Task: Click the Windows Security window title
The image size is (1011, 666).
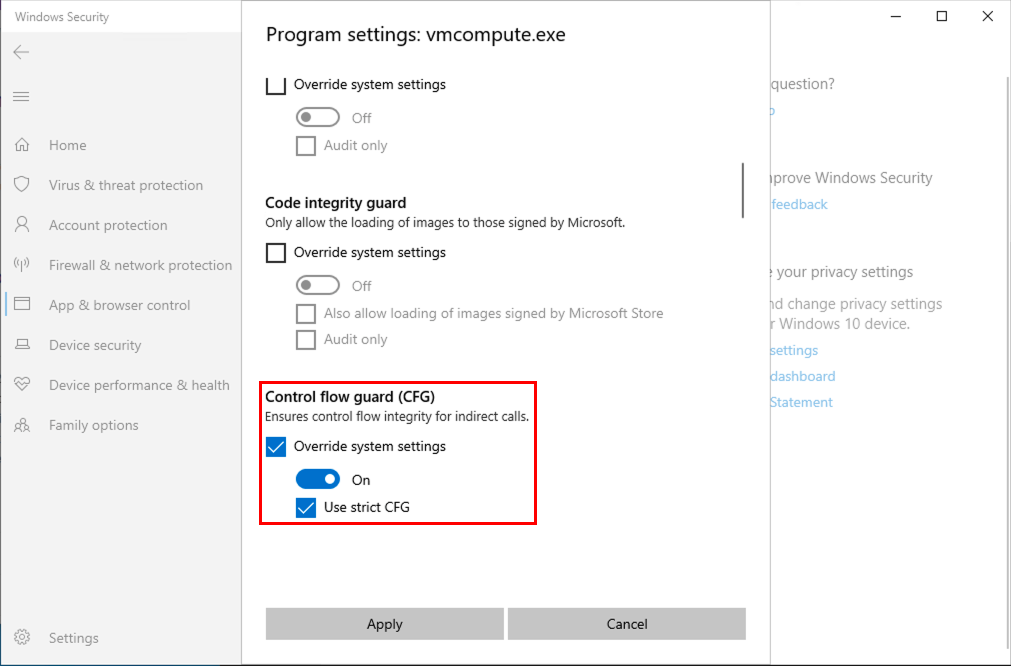Action: [x=62, y=17]
